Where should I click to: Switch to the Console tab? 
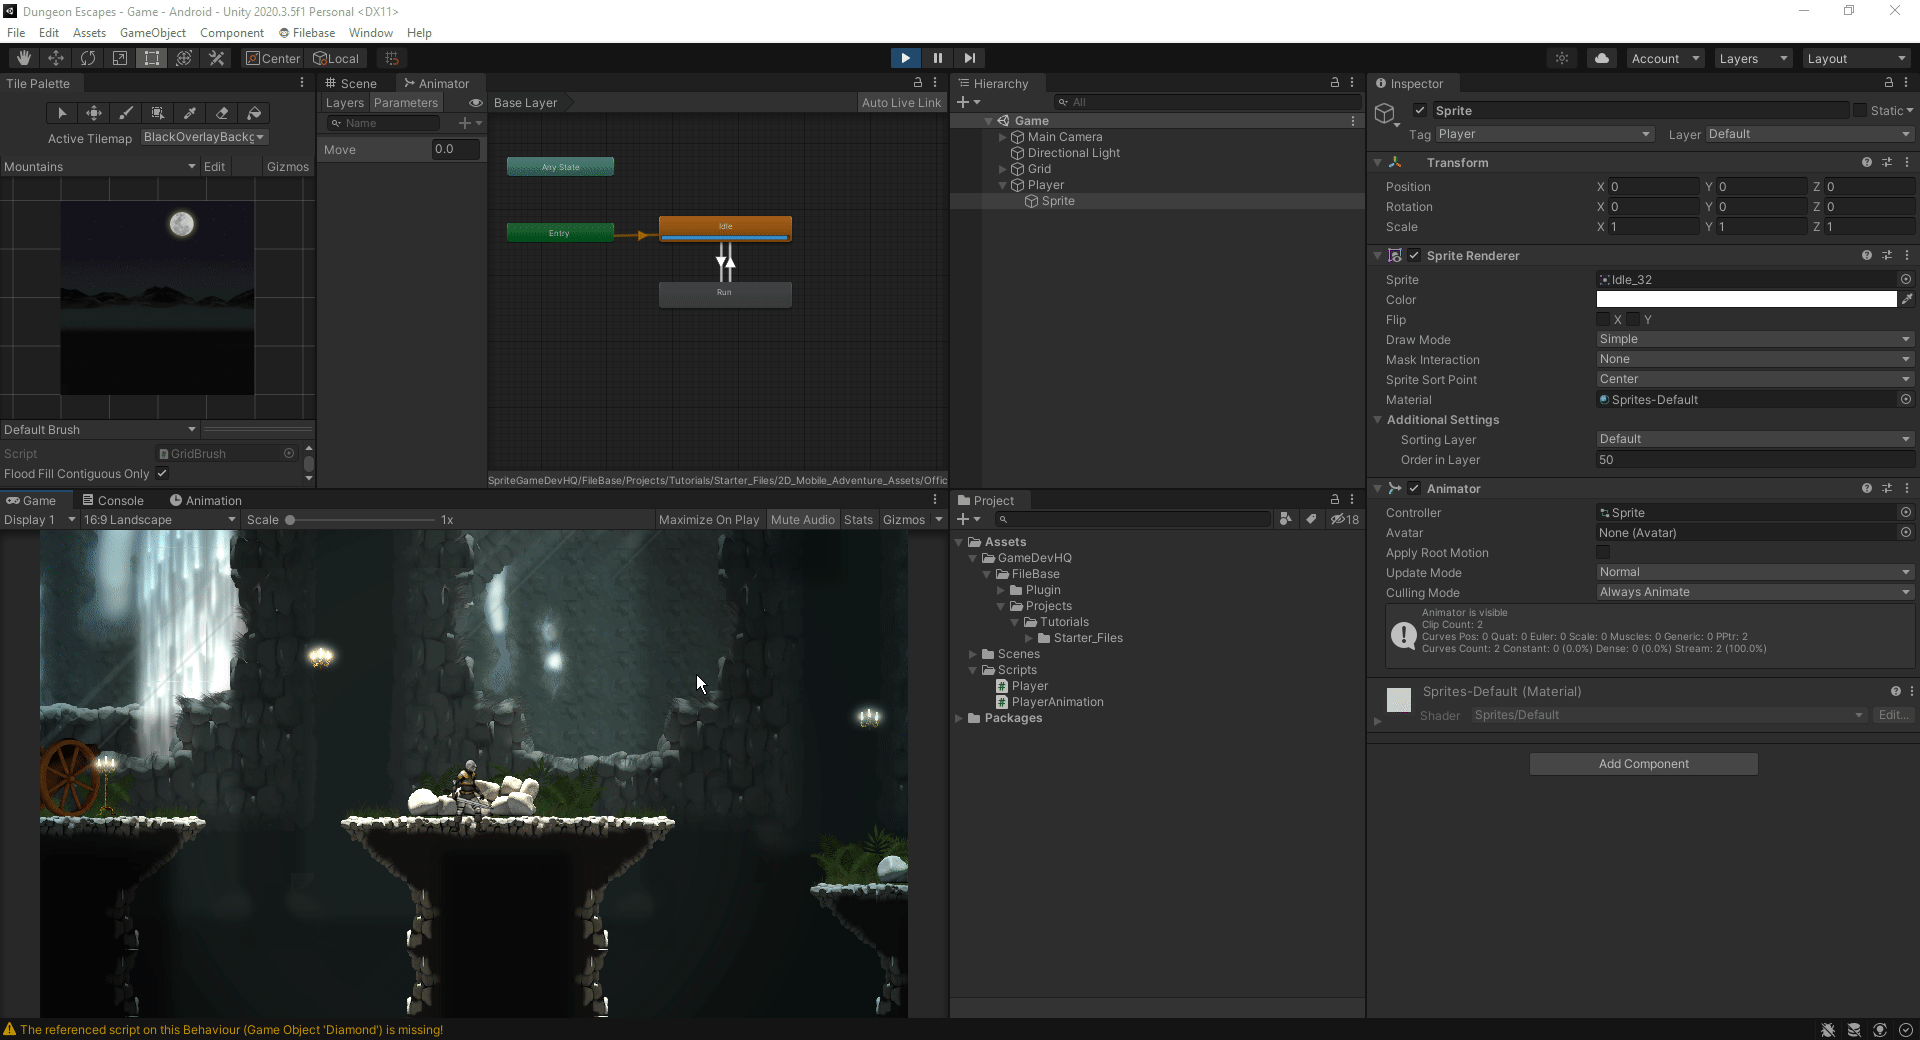[x=113, y=500]
